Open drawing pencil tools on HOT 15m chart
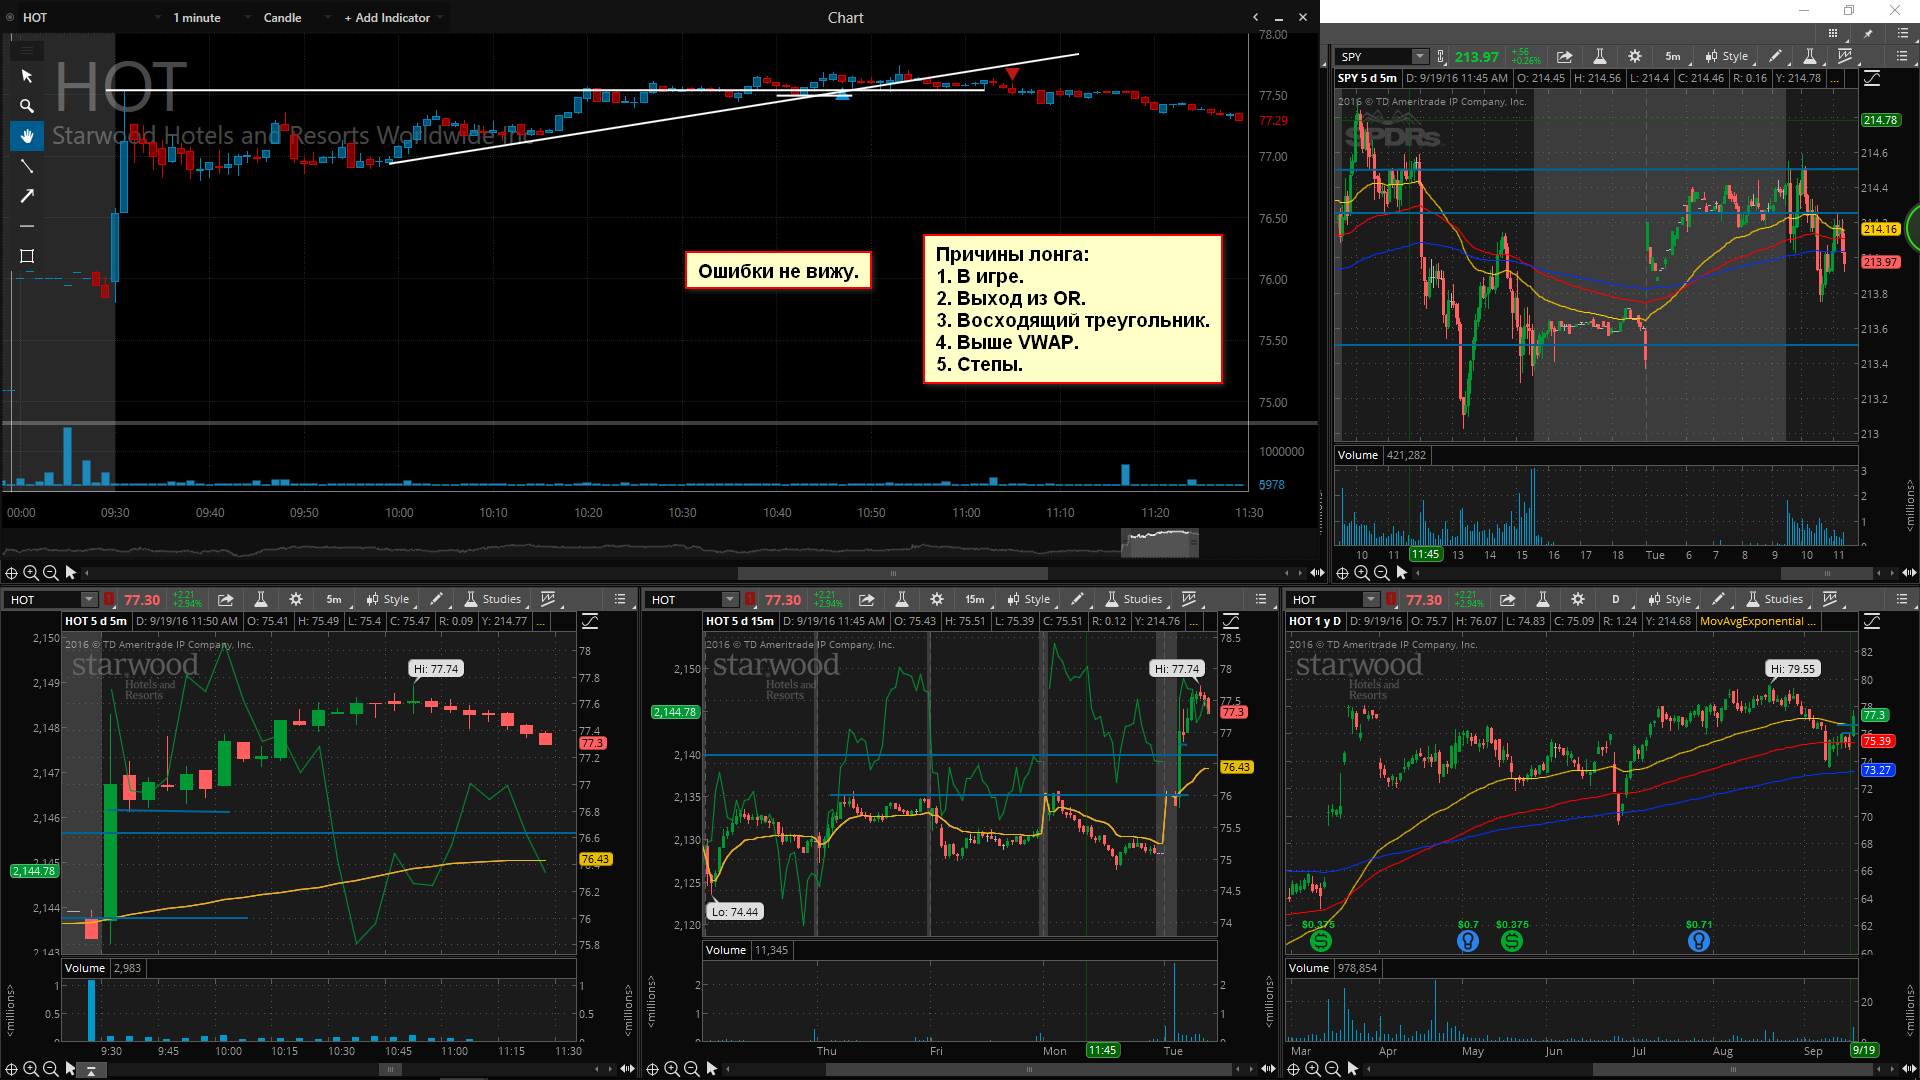This screenshot has height=1080, width=1920. point(1077,599)
